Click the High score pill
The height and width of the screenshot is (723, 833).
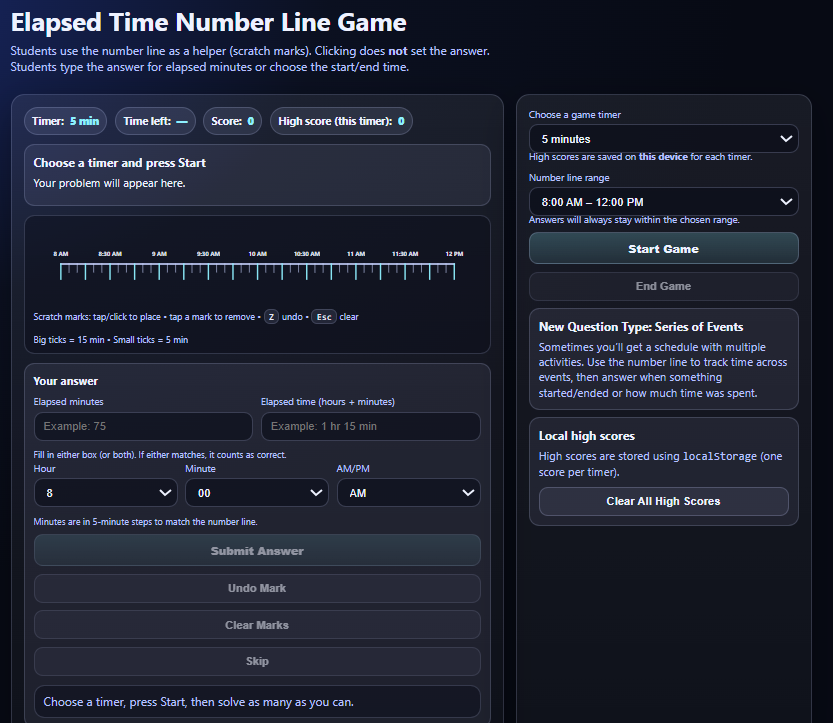click(x=341, y=121)
